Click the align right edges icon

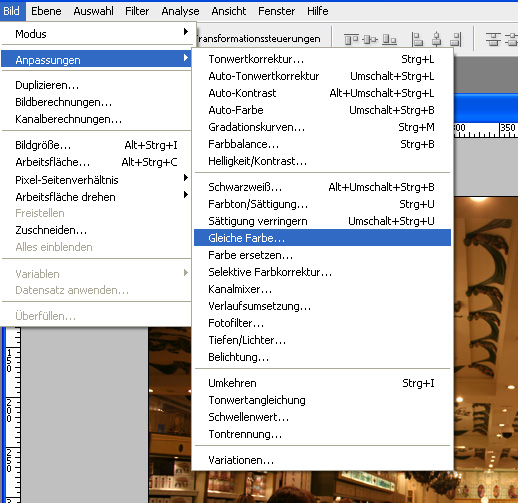point(456,39)
